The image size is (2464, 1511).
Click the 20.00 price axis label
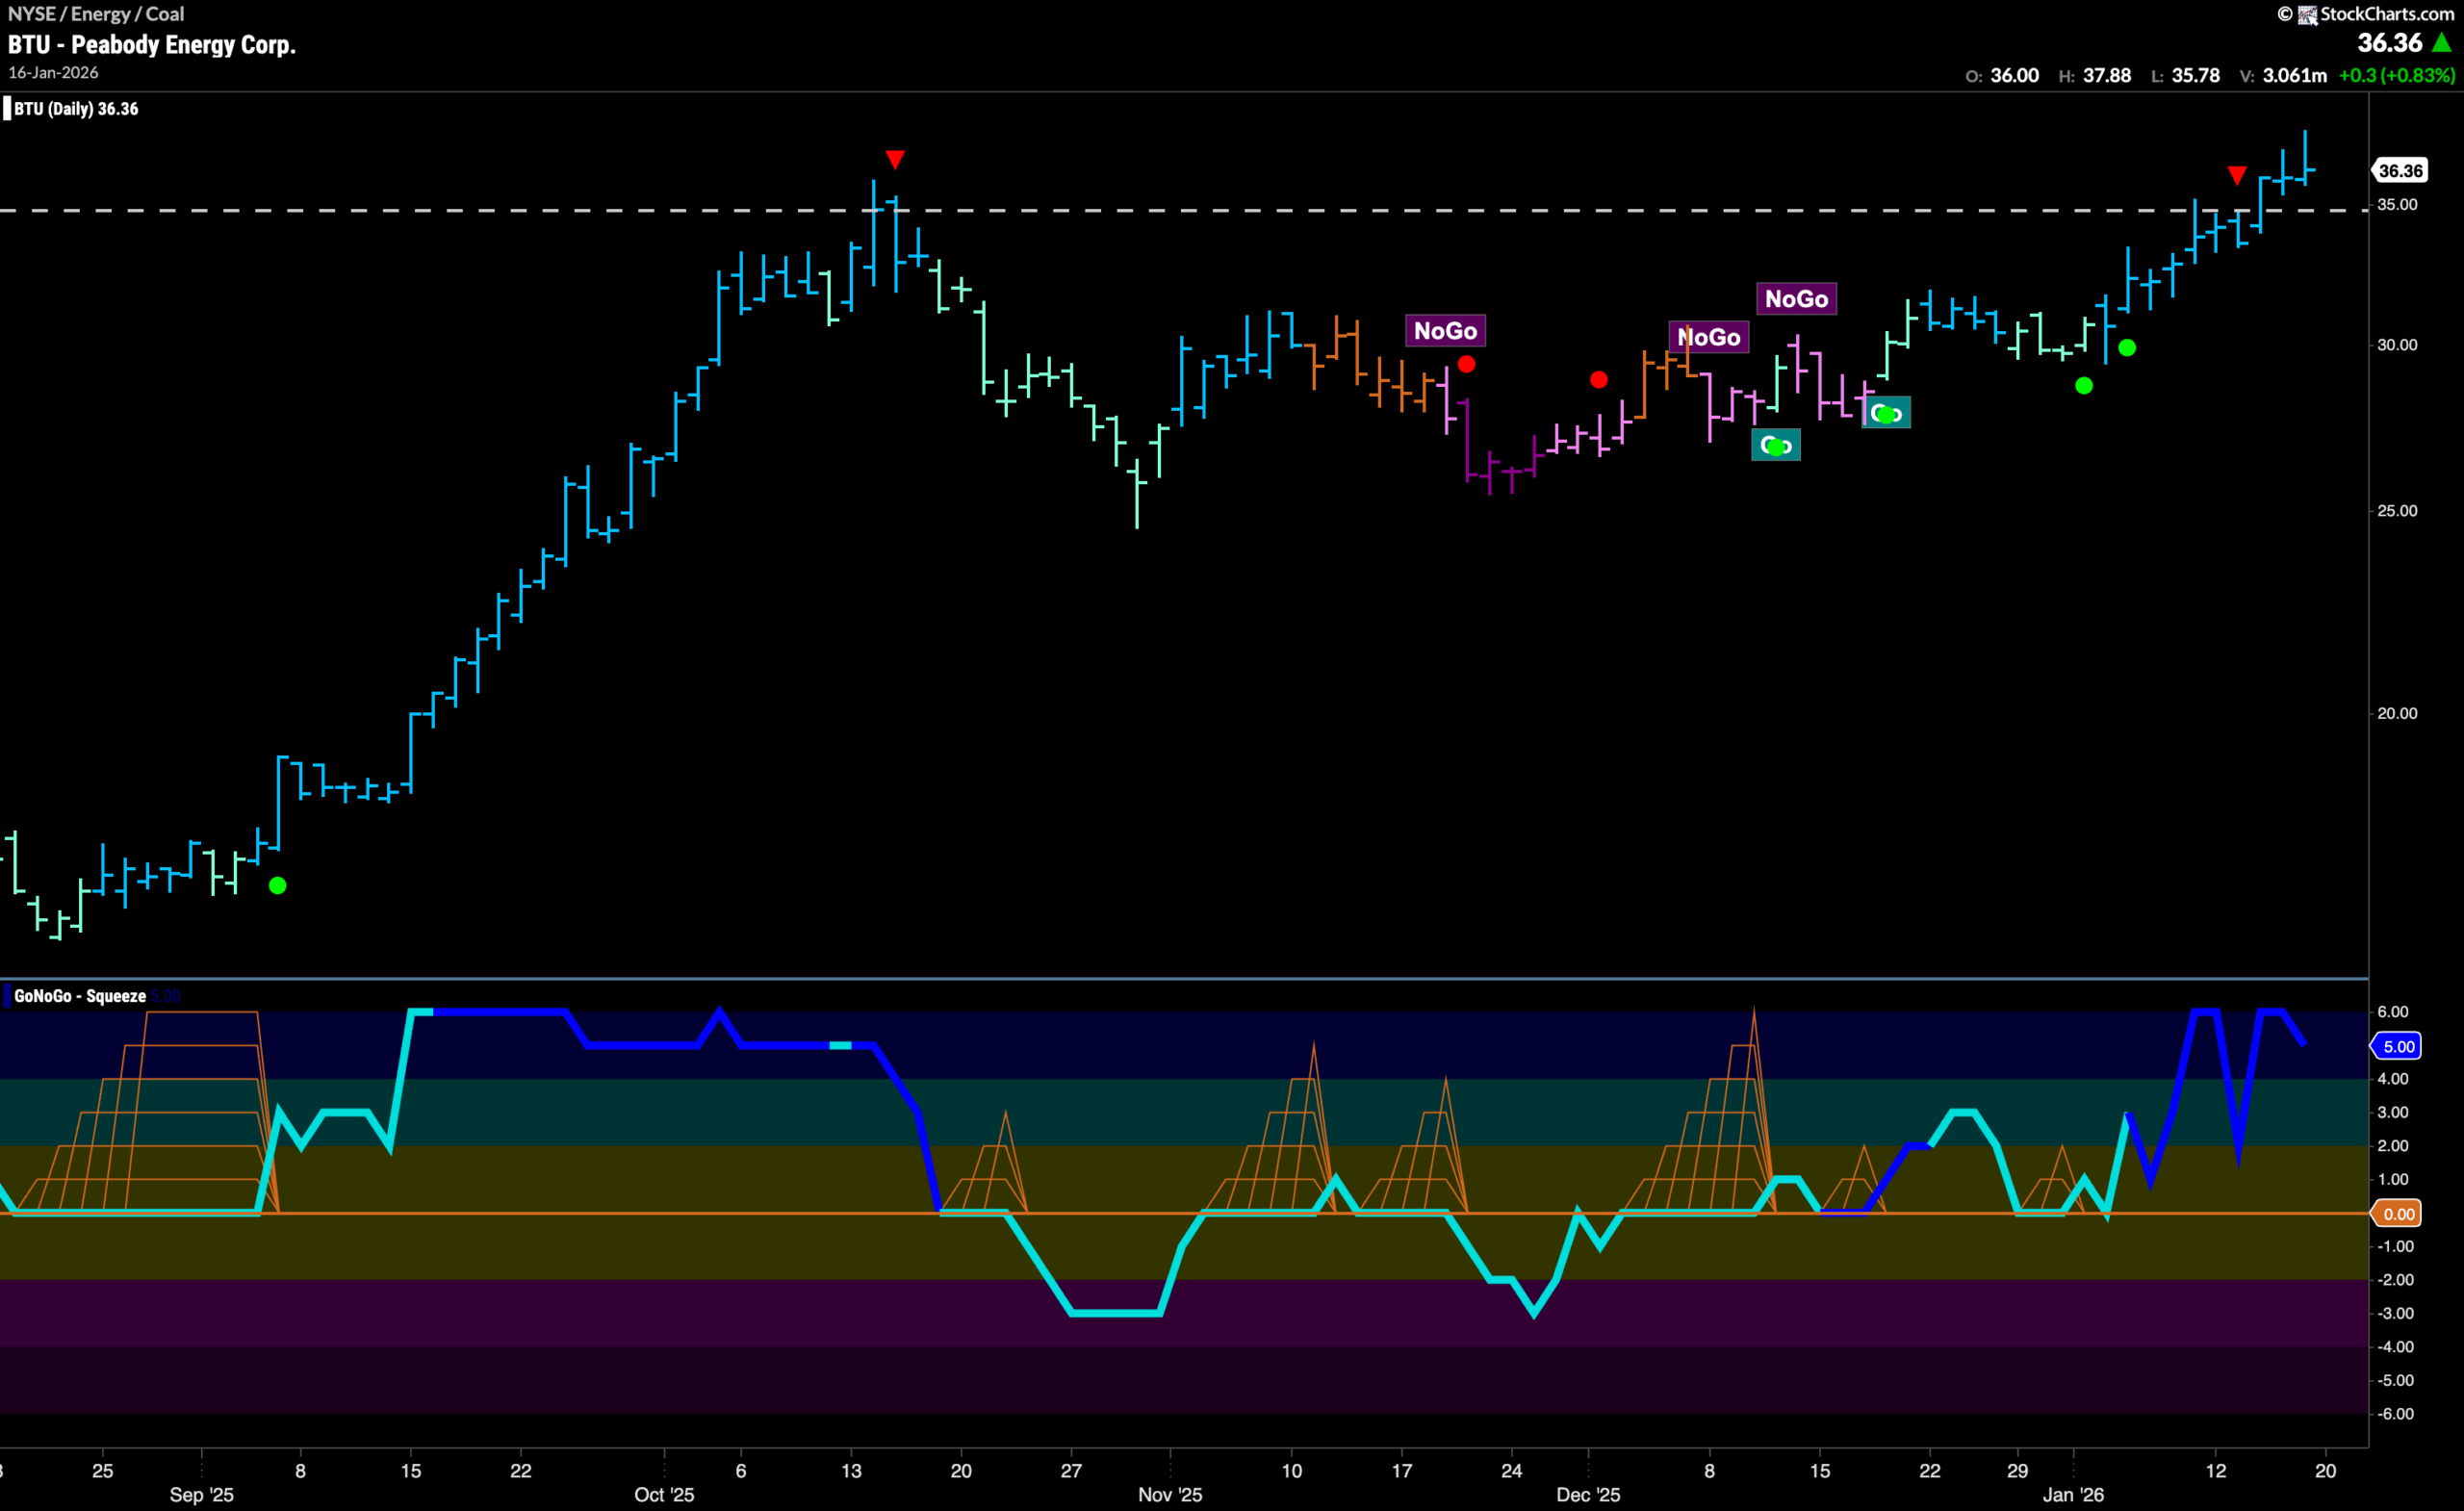tap(2397, 714)
